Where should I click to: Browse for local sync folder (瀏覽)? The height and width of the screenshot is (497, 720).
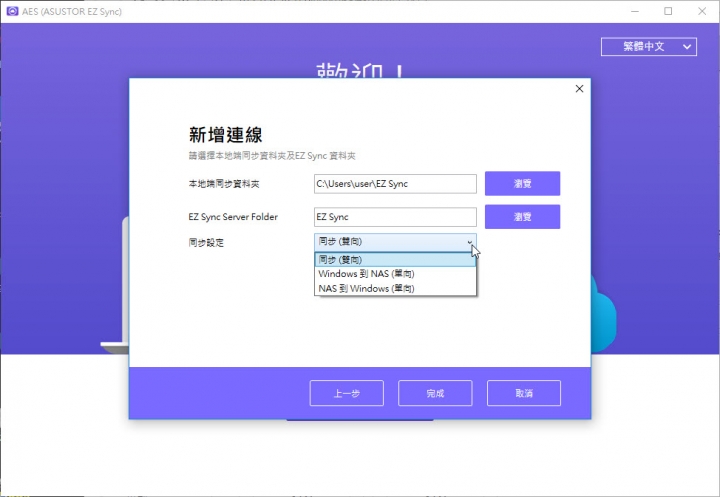[x=523, y=184]
